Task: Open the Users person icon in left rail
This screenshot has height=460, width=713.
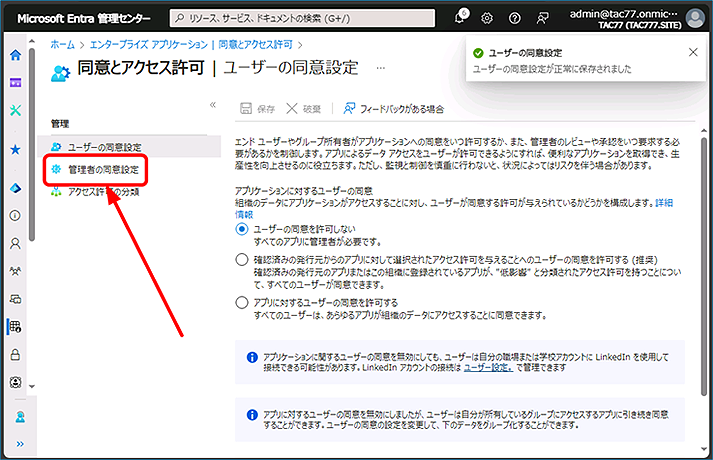Action: pyautogui.click(x=15, y=244)
